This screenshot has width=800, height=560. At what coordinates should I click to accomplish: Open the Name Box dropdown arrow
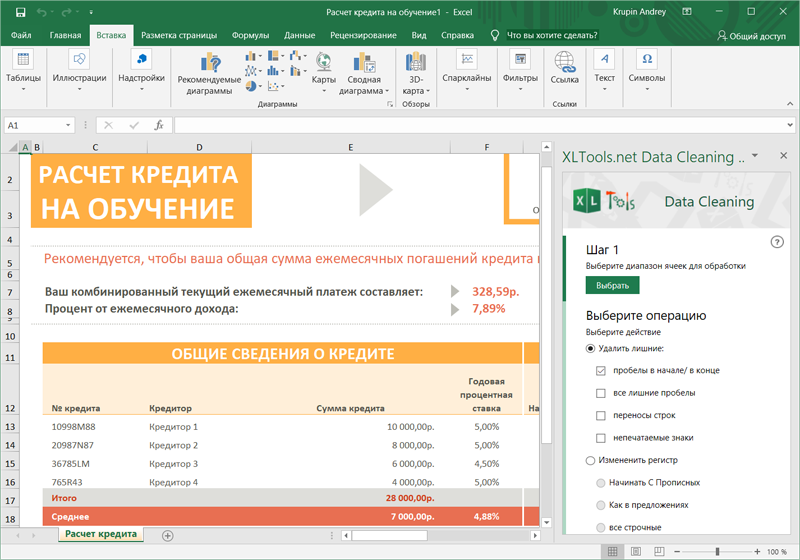pos(69,125)
